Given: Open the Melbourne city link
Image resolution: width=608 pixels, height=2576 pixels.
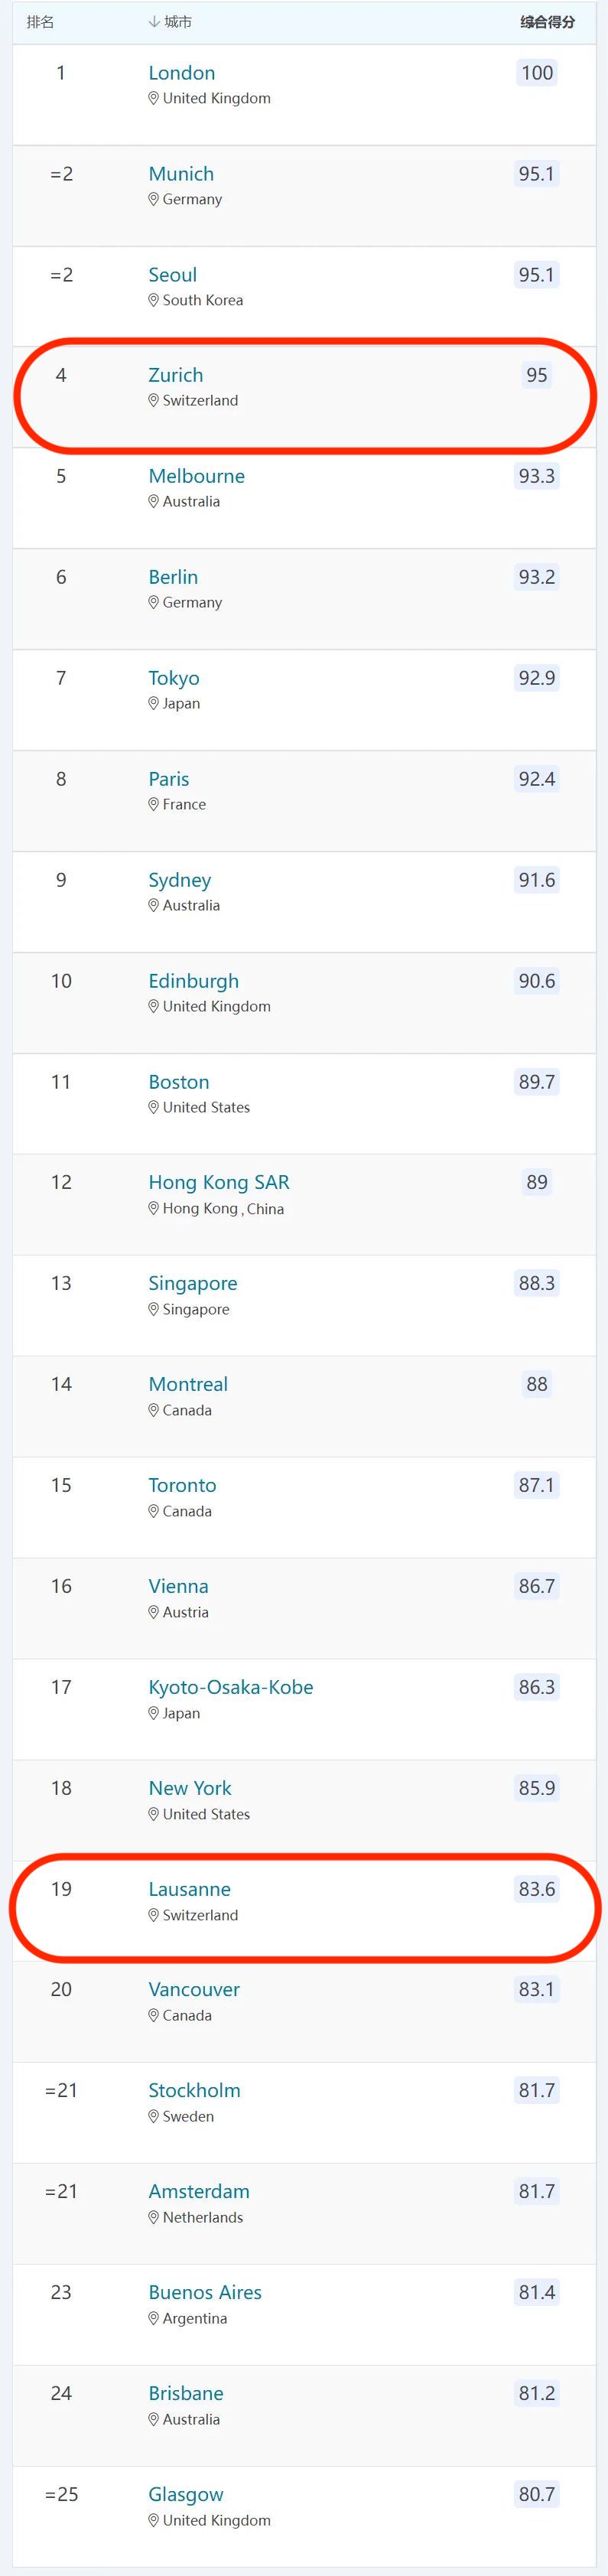Looking at the screenshot, I should point(197,476).
